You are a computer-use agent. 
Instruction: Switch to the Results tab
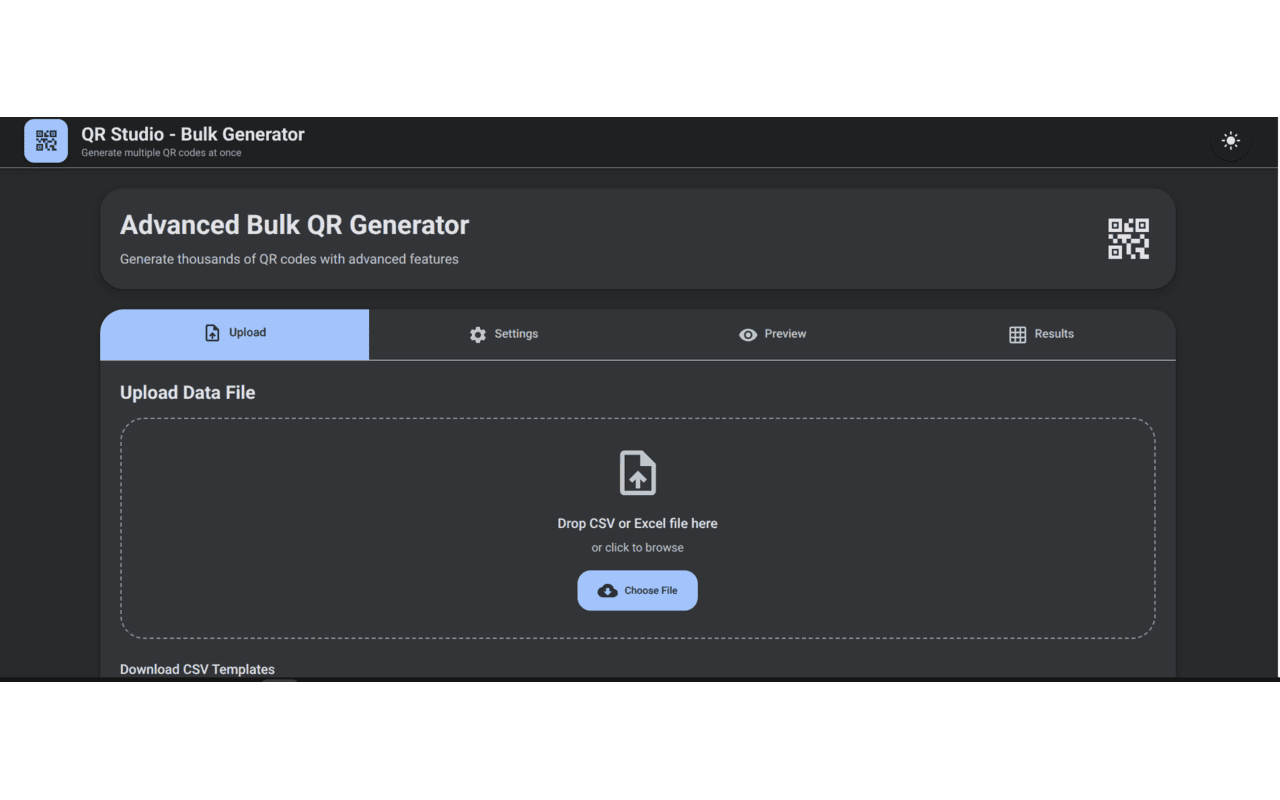coord(1042,334)
